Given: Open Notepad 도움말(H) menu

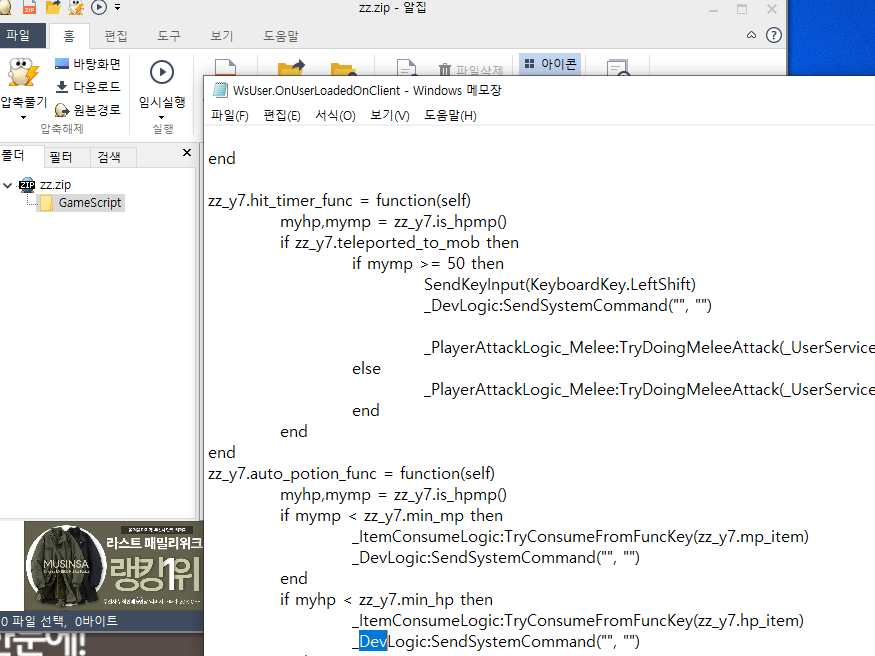Looking at the screenshot, I should click(450, 115).
